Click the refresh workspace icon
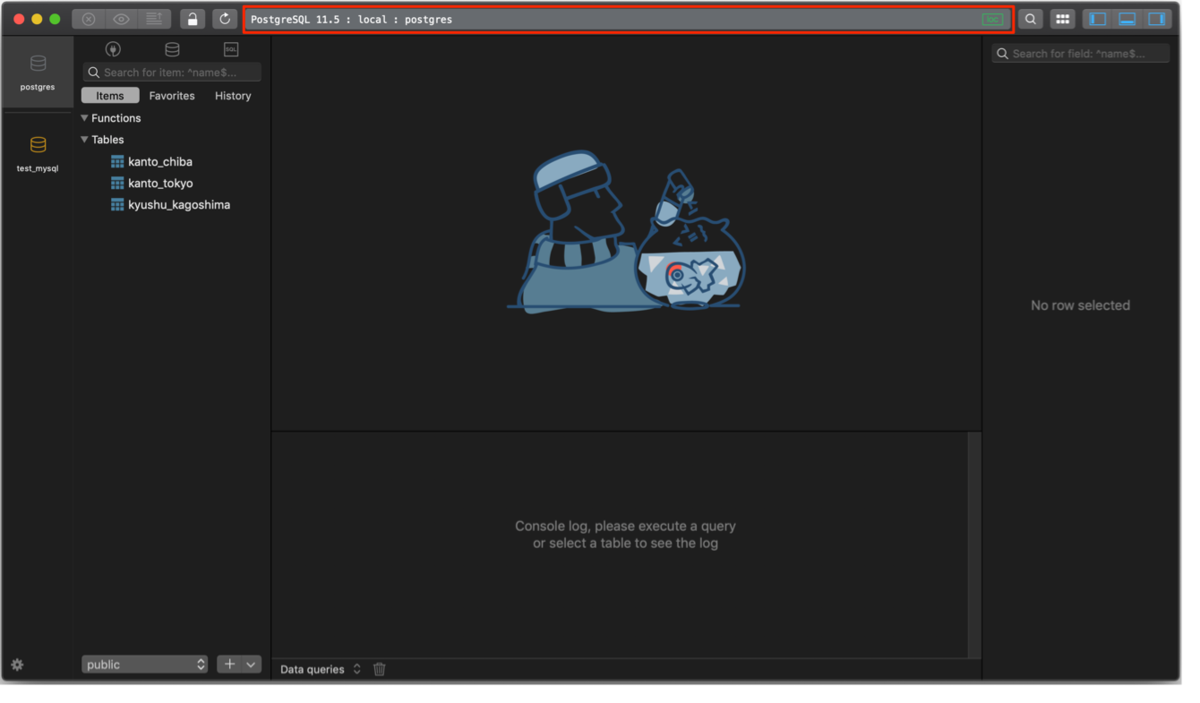Screen dimensions: 1200x703 coord(224,19)
